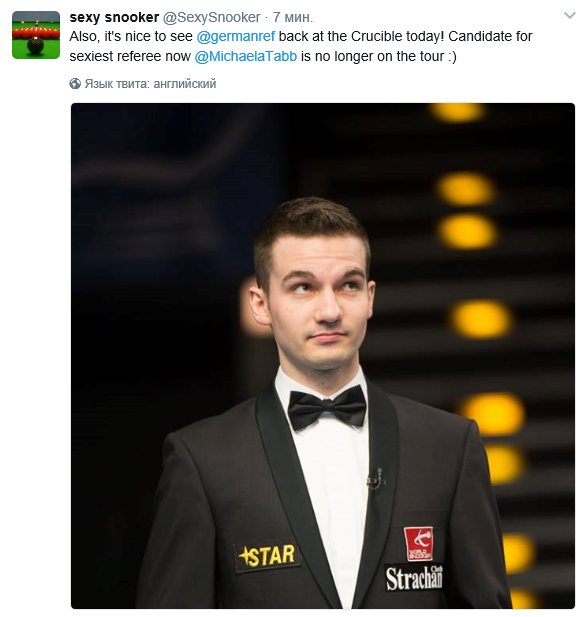This screenshot has width=586, height=617.
Task: Click the text 'is no longer on the tour'
Action: point(372,56)
